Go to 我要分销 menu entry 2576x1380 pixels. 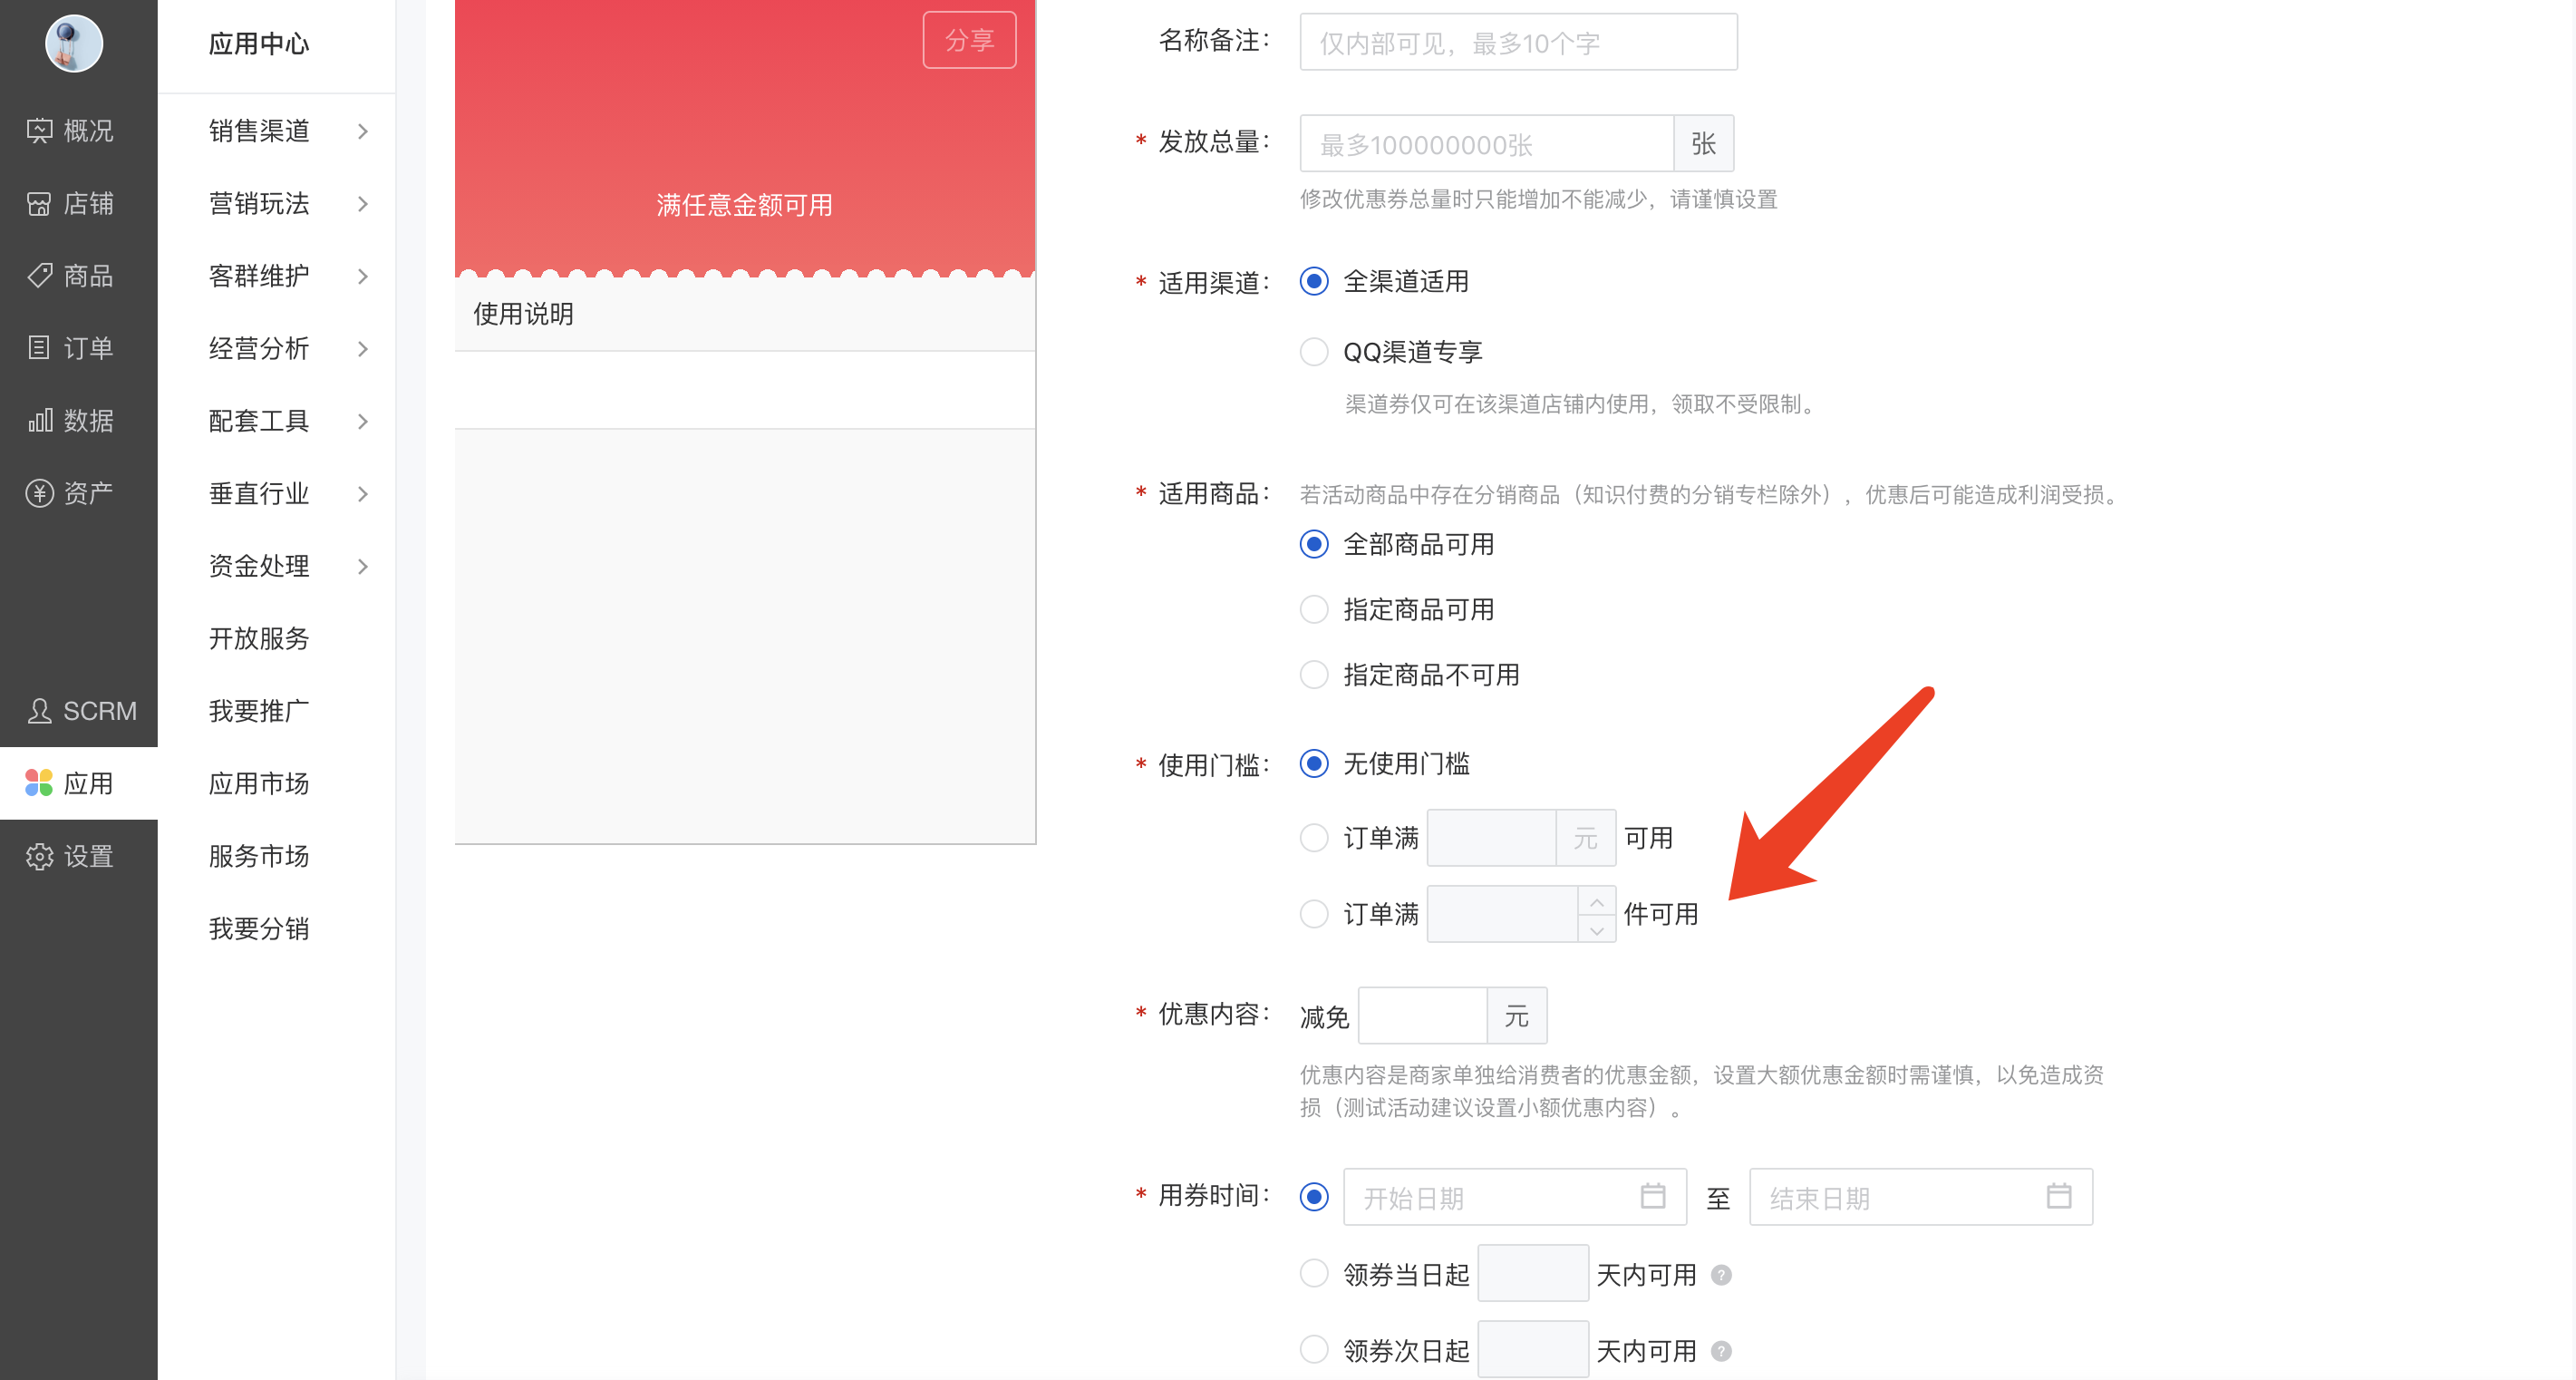coord(259,928)
